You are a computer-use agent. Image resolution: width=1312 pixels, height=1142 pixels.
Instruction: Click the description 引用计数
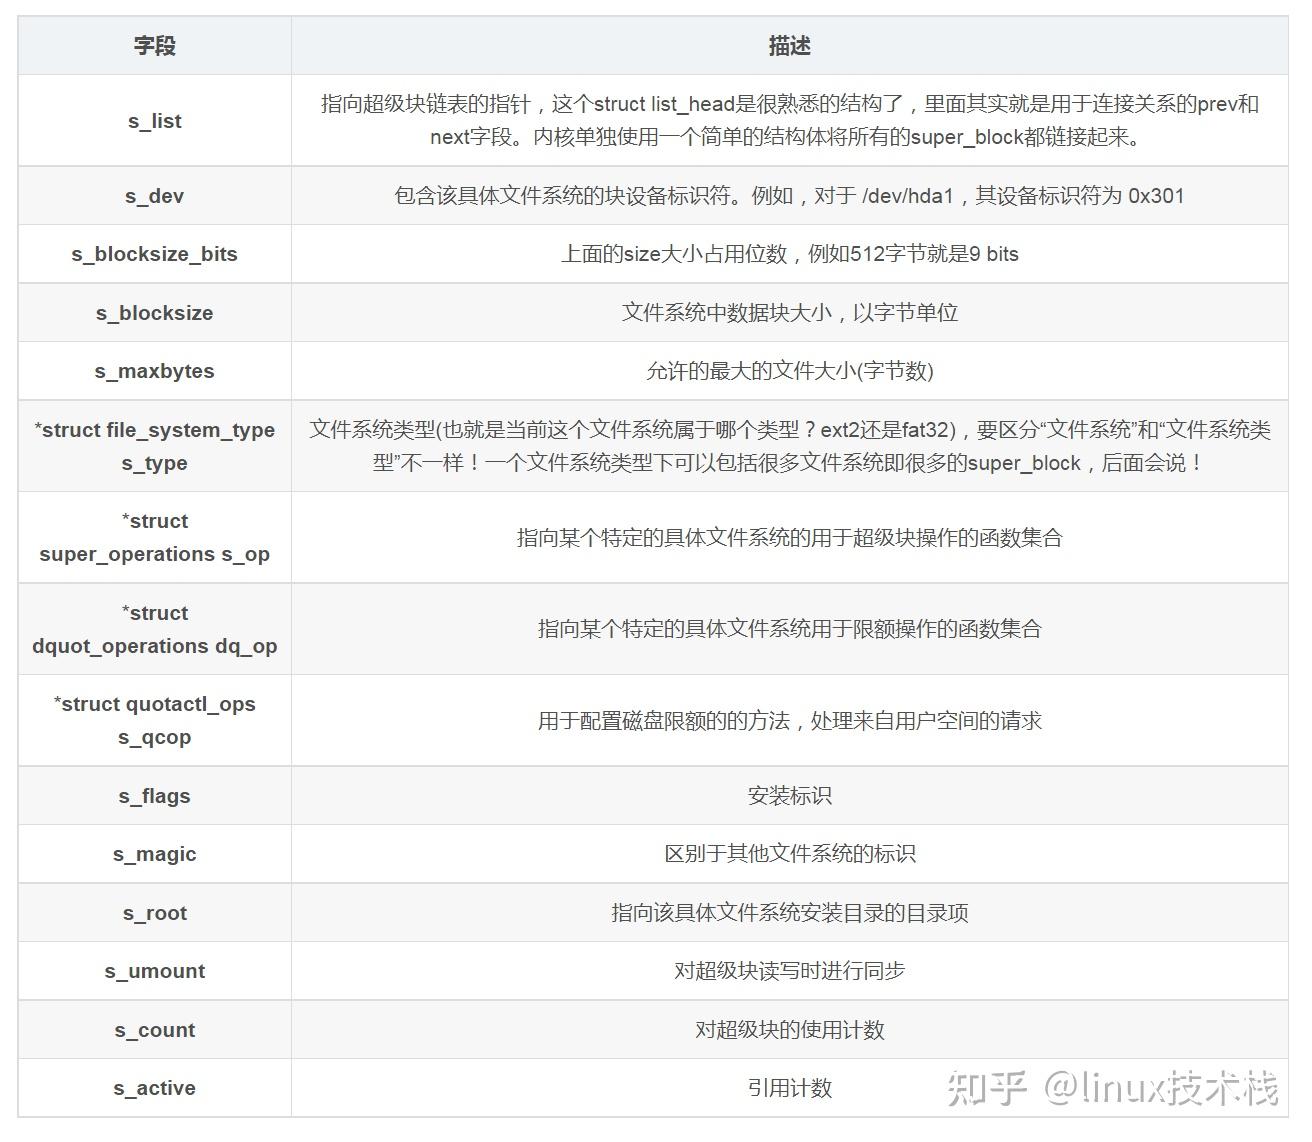coord(790,1088)
